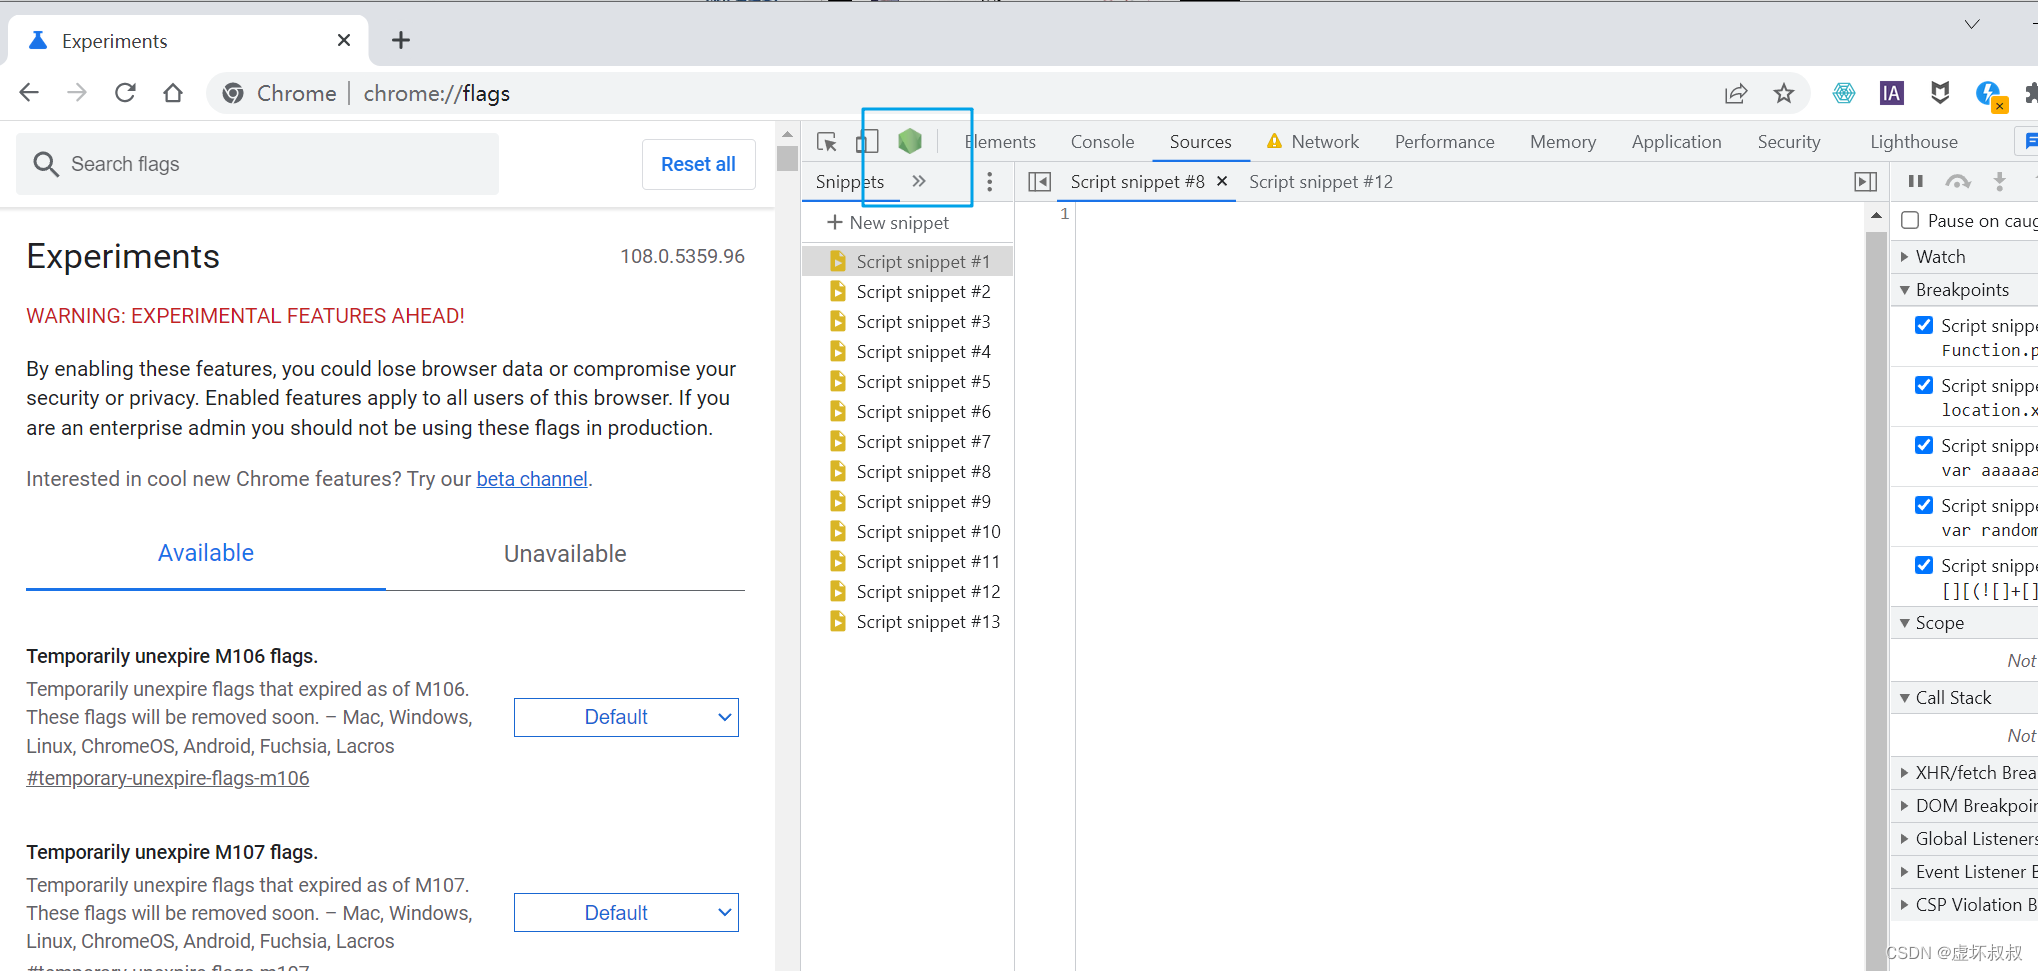Open Script snippet #5 in the list
The width and height of the screenshot is (2038, 971).
point(908,382)
